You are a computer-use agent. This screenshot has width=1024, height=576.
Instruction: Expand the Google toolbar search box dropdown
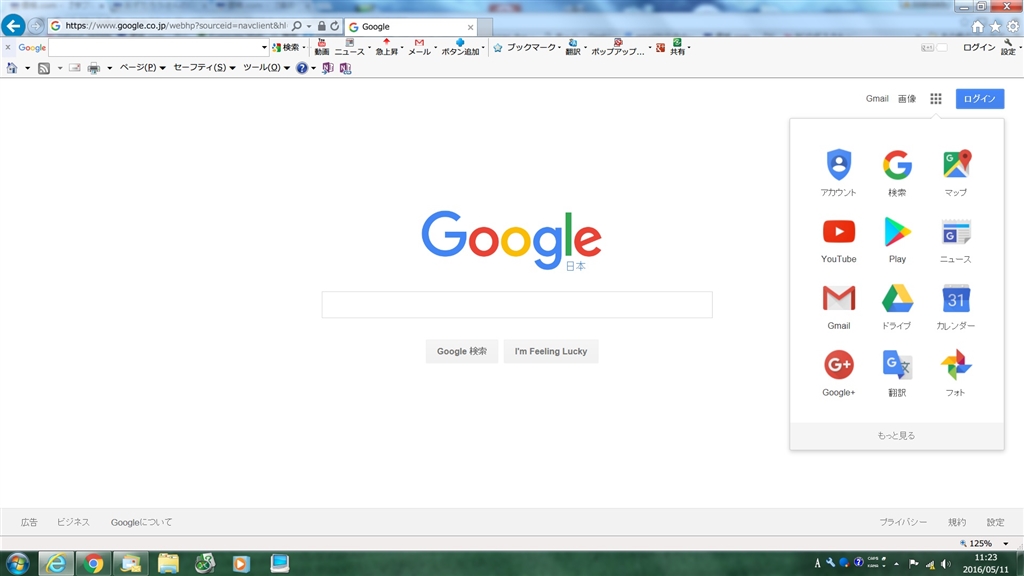[264, 47]
